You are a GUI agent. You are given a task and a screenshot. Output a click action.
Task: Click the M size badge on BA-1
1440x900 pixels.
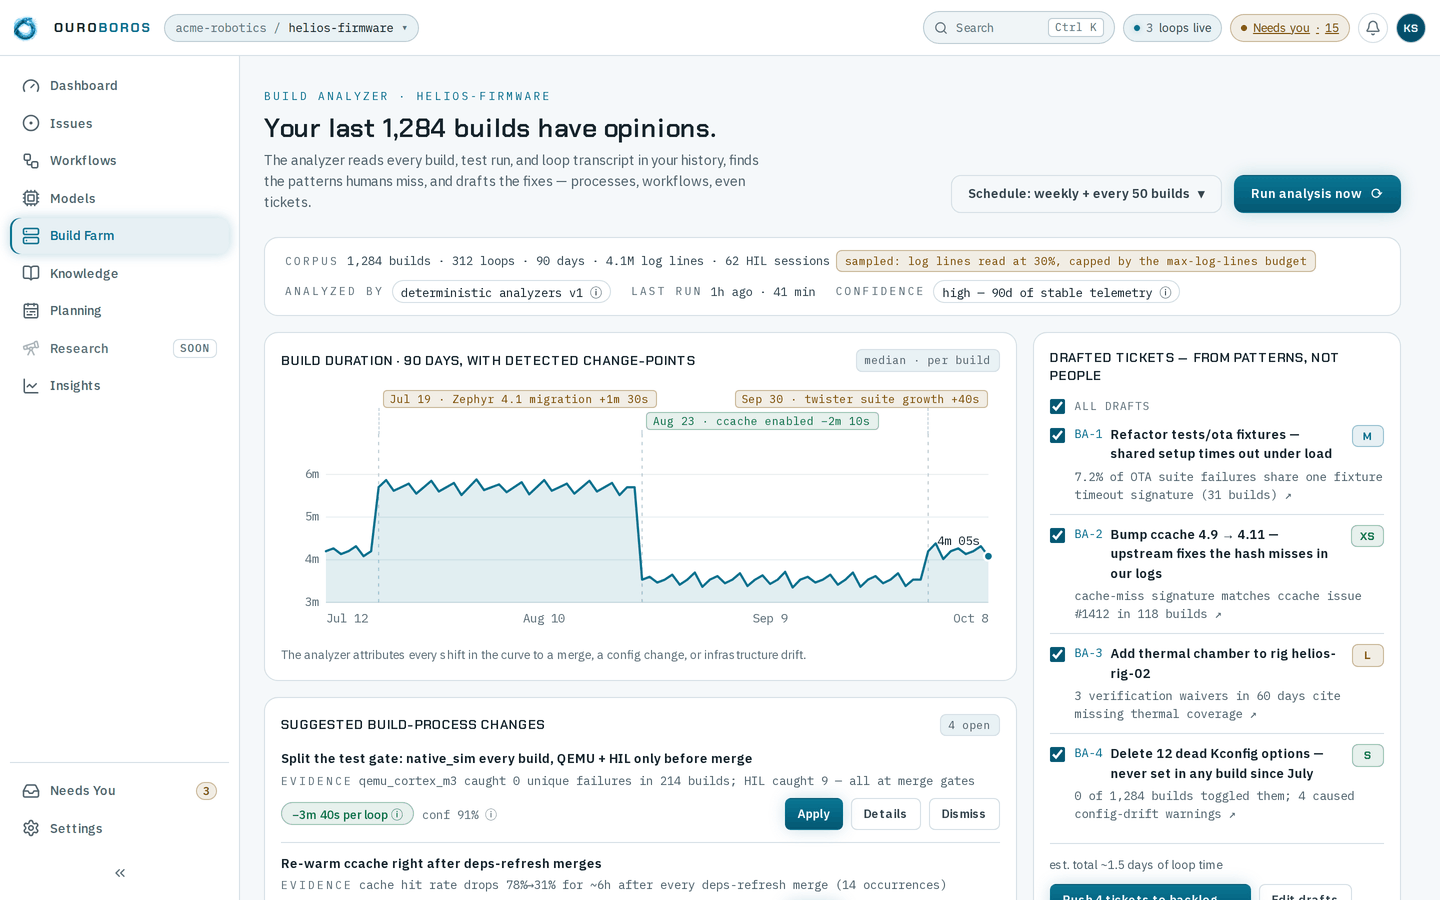coord(1367,436)
